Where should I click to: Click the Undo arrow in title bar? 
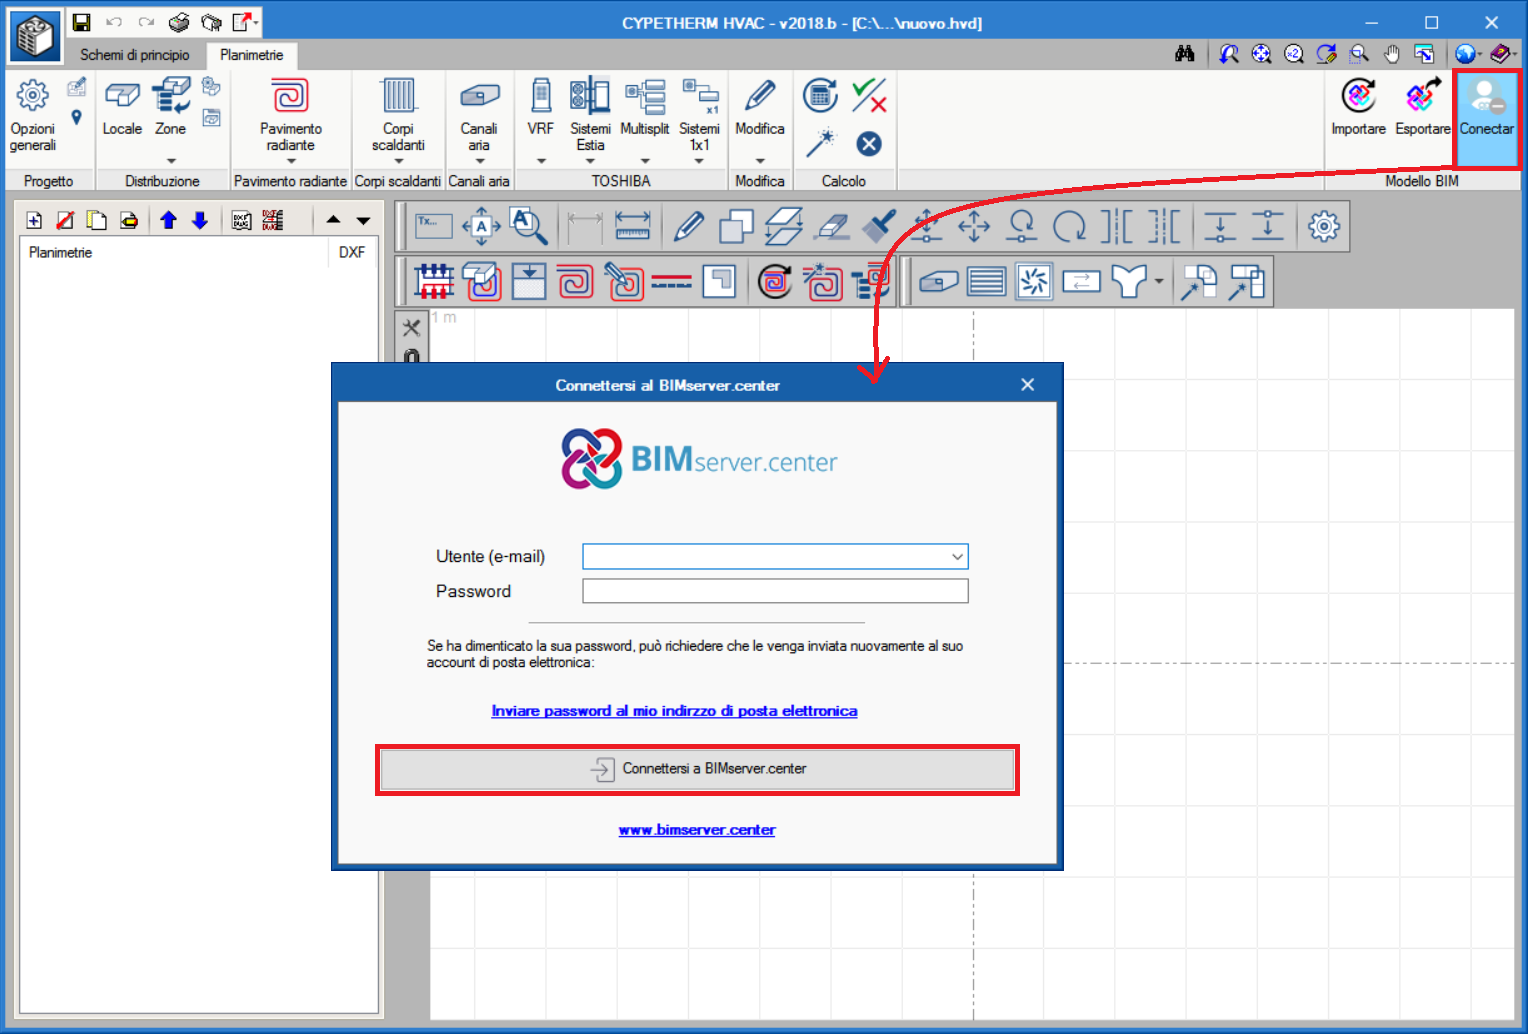[x=114, y=22]
